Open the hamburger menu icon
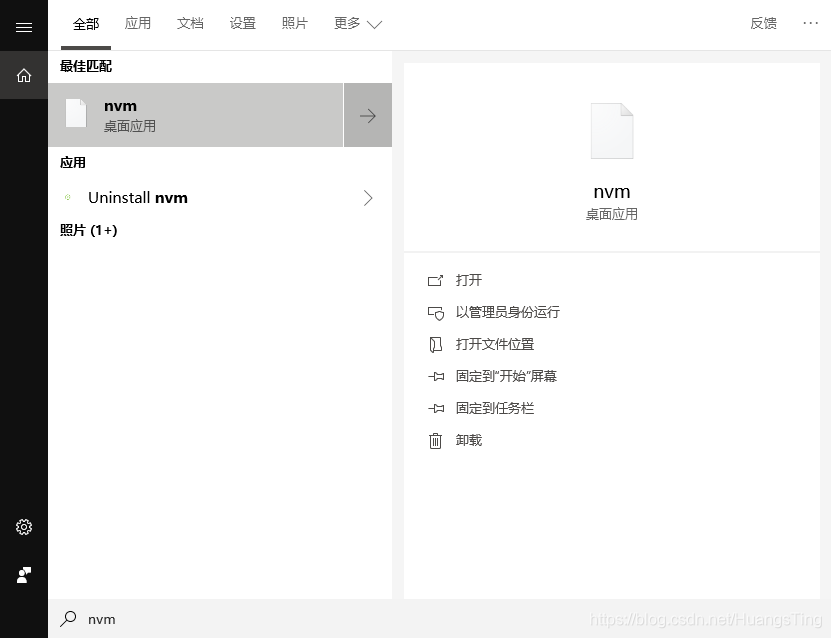Image resolution: width=831 pixels, height=638 pixels. click(x=24, y=27)
